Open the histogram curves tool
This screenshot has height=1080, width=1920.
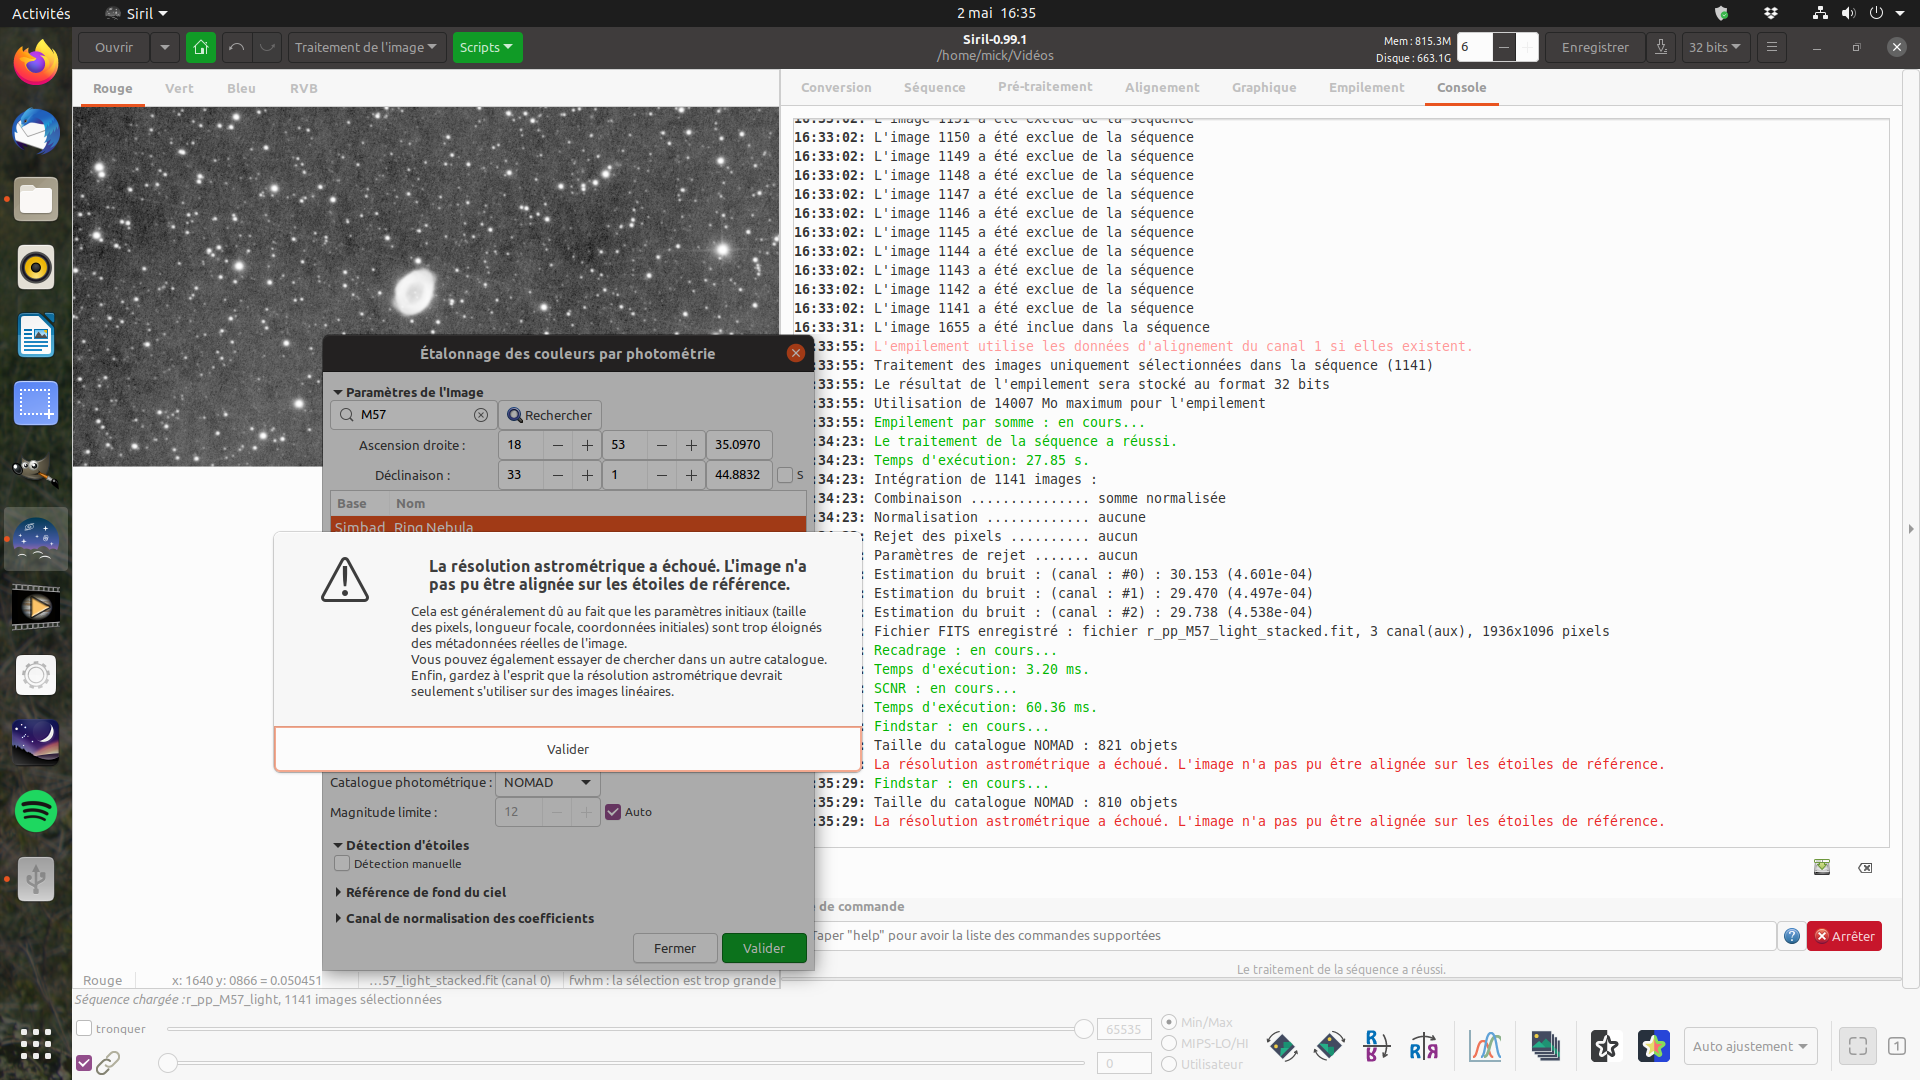tap(1485, 1046)
